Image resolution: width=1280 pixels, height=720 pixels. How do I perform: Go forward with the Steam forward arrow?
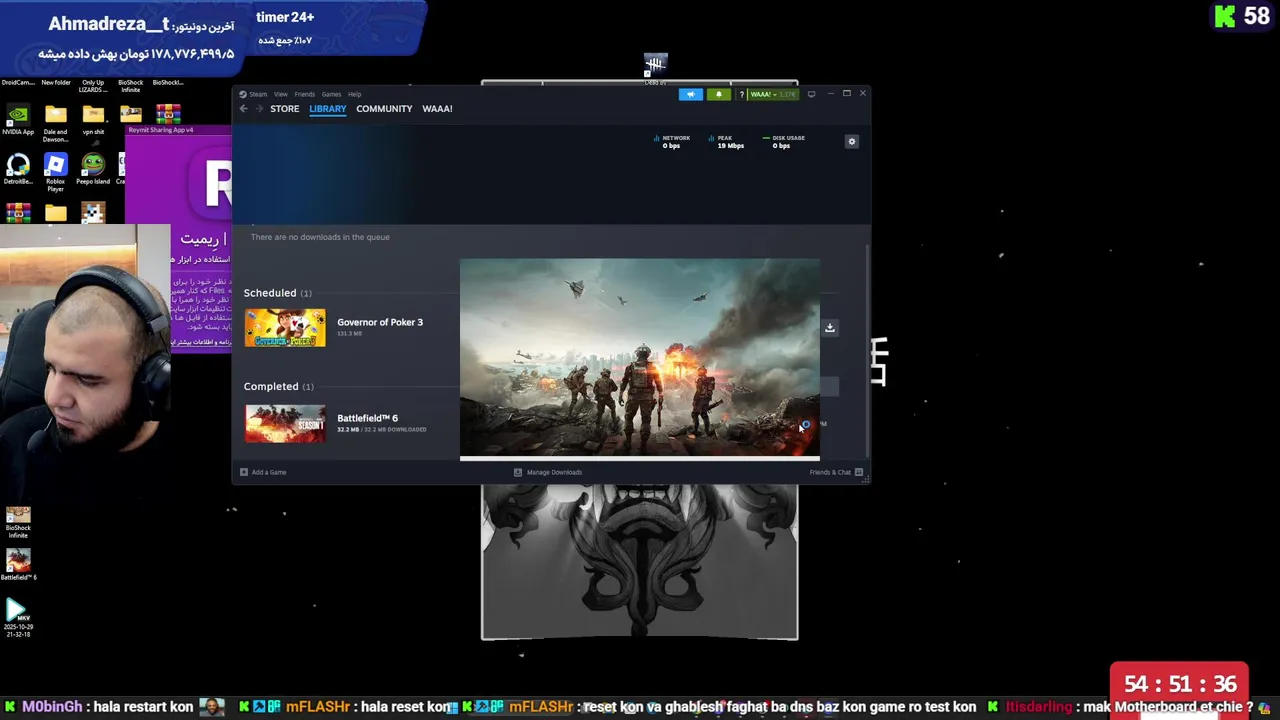tap(259, 109)
